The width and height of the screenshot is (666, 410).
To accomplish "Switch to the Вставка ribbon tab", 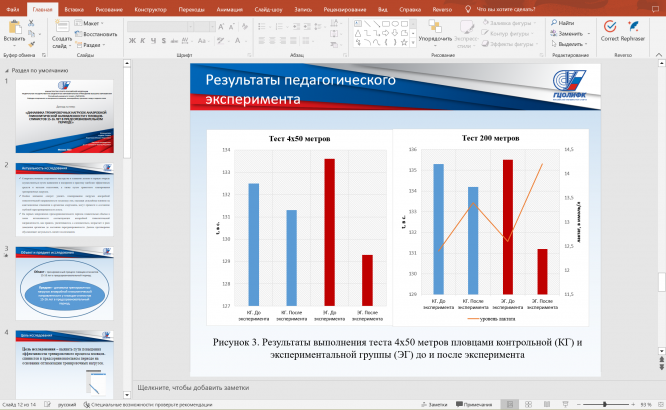I will pos(73,8).
